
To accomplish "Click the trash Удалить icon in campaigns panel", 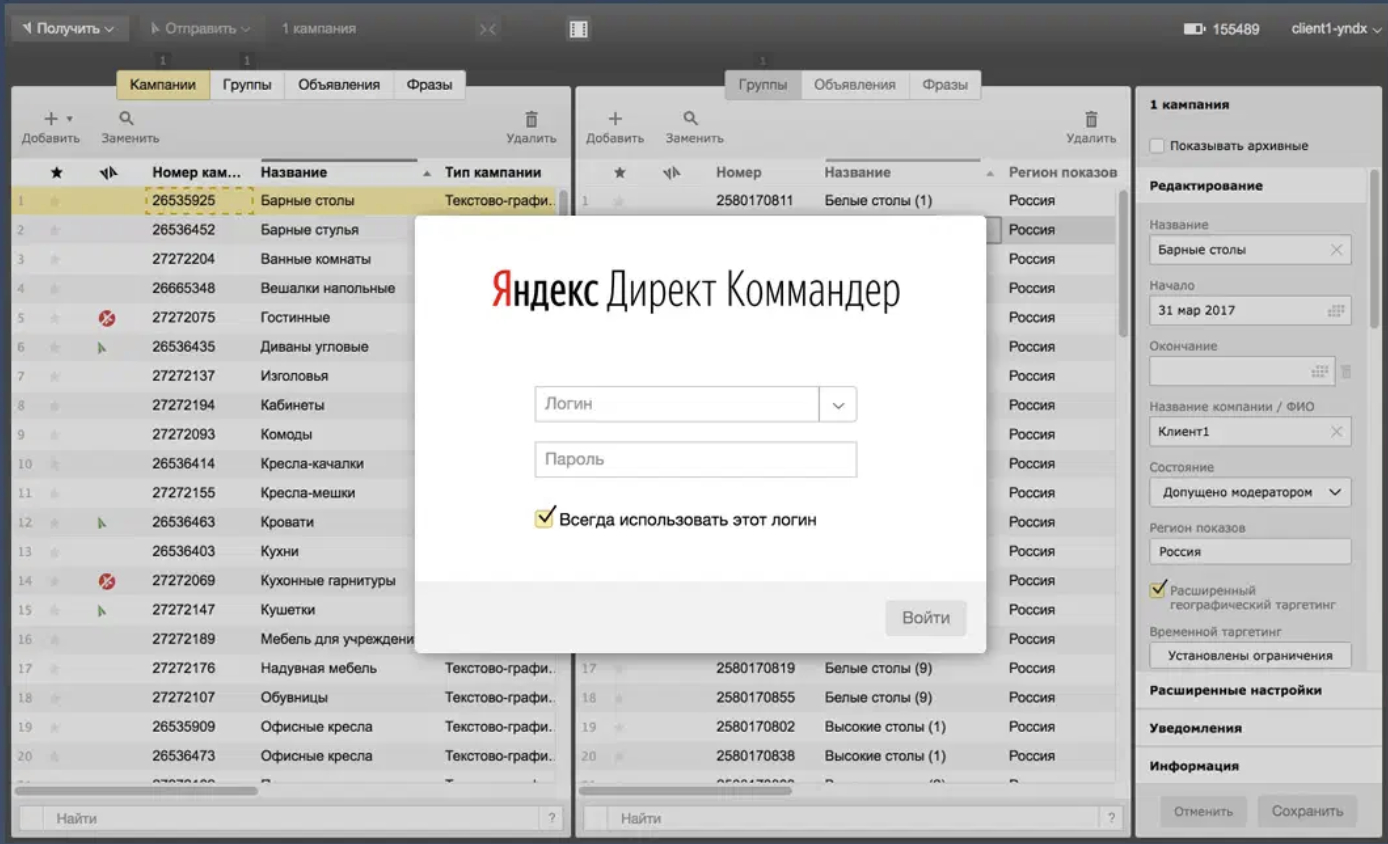I will [x=531, y=119].
